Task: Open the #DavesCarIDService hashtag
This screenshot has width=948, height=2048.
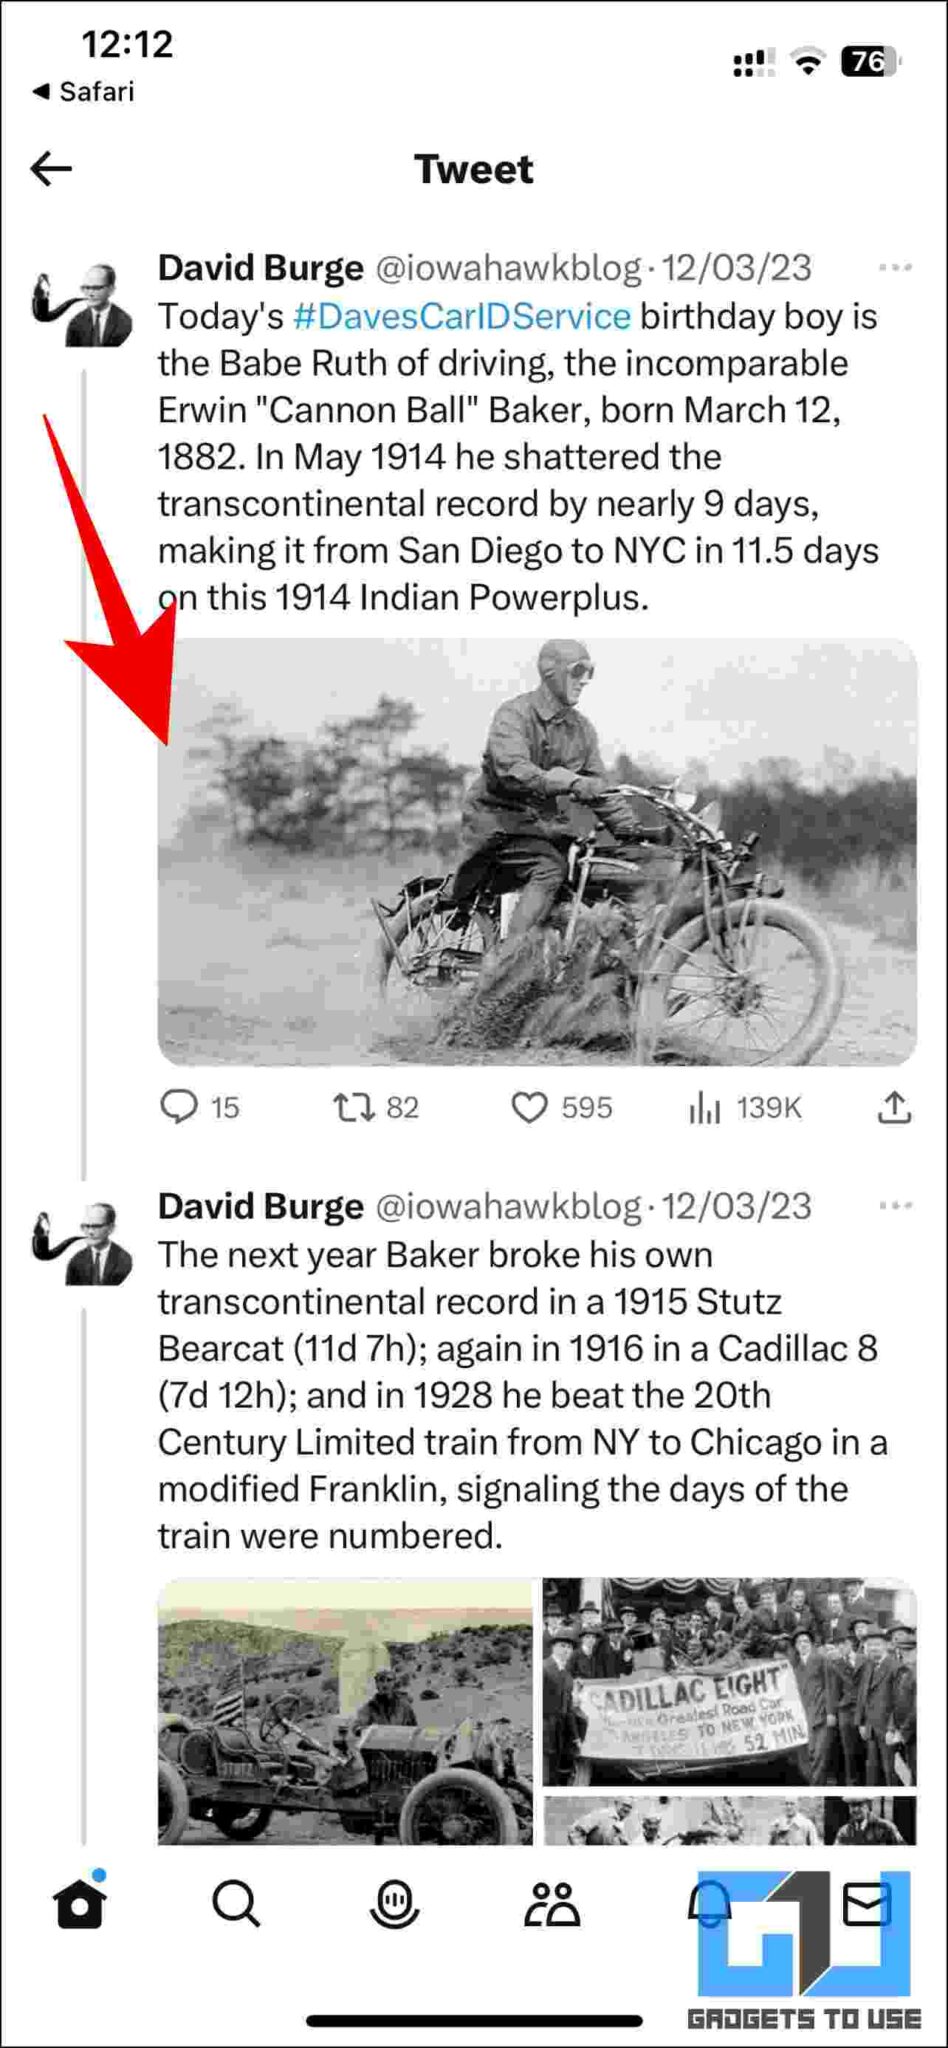Action: (461, 316)
